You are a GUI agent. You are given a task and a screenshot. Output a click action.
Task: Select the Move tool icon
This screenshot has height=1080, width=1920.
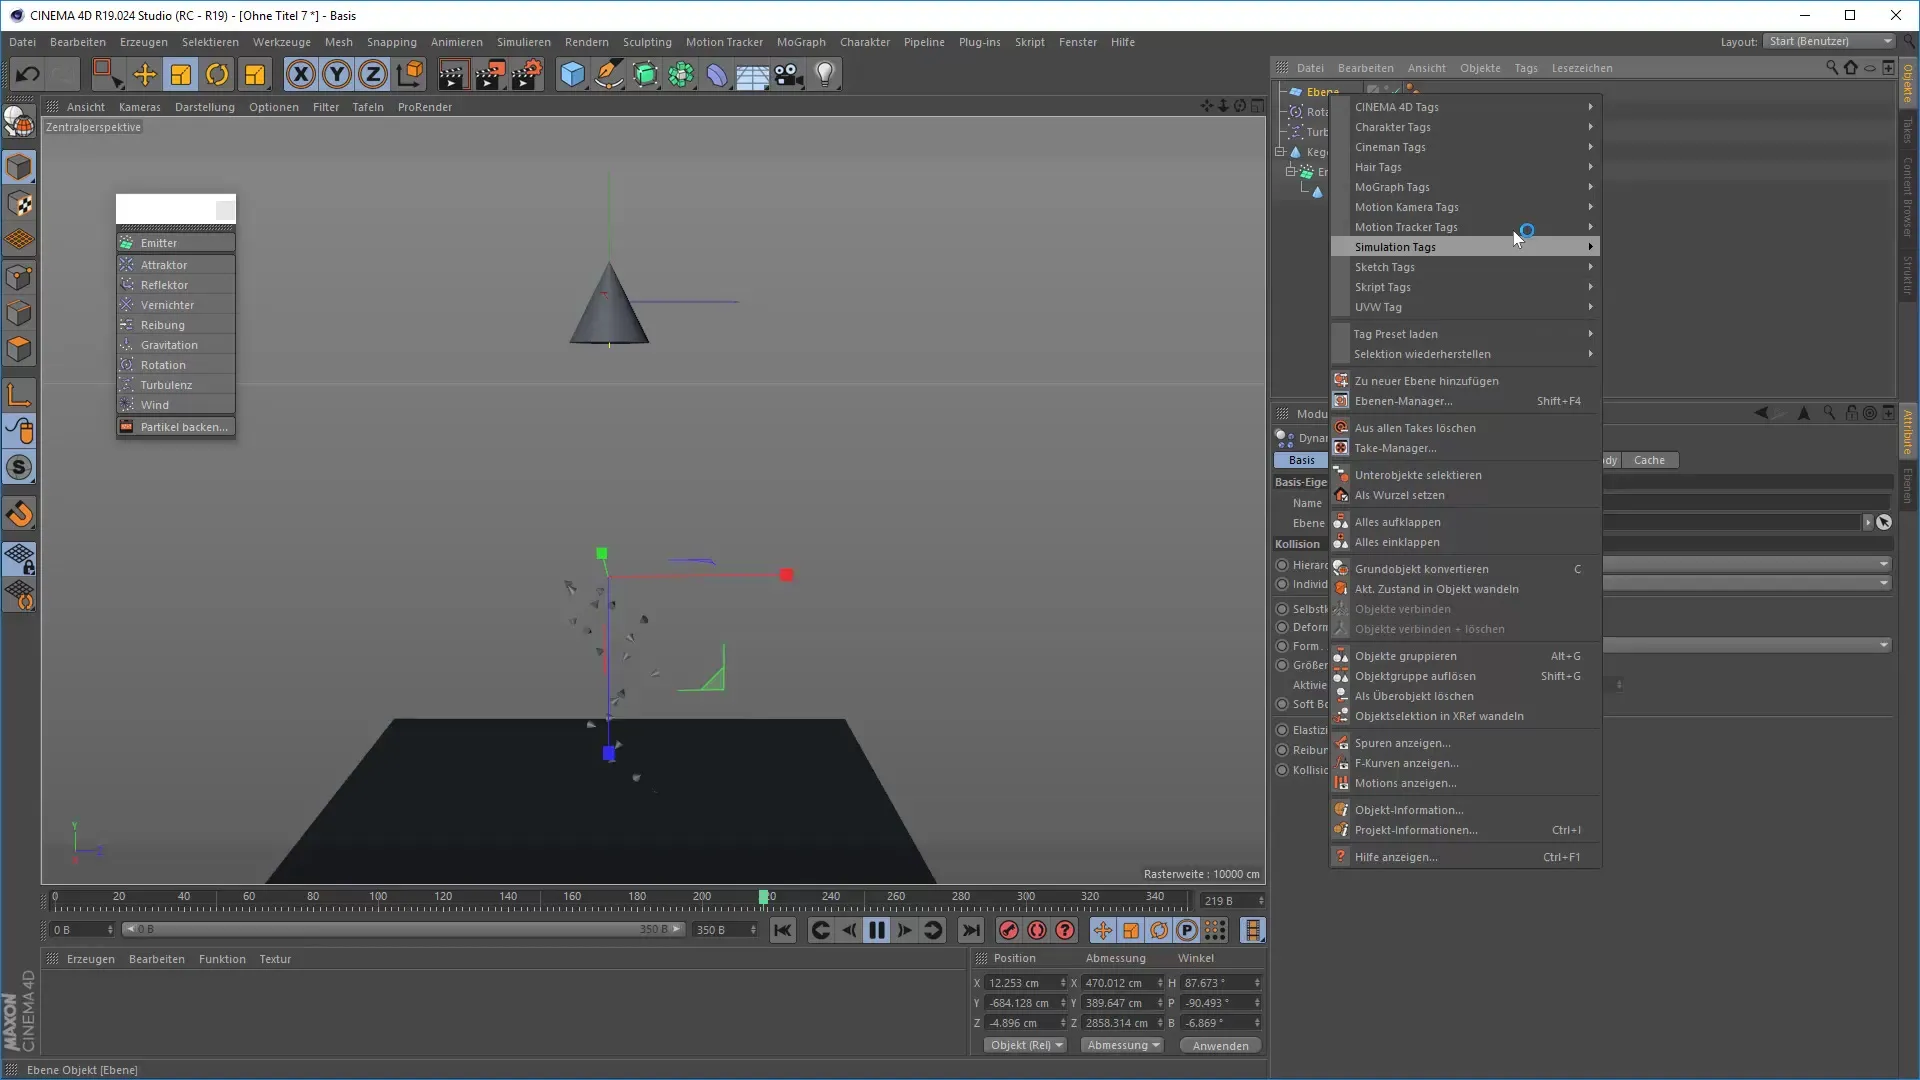pyautogui.click(x=144, y=74)
